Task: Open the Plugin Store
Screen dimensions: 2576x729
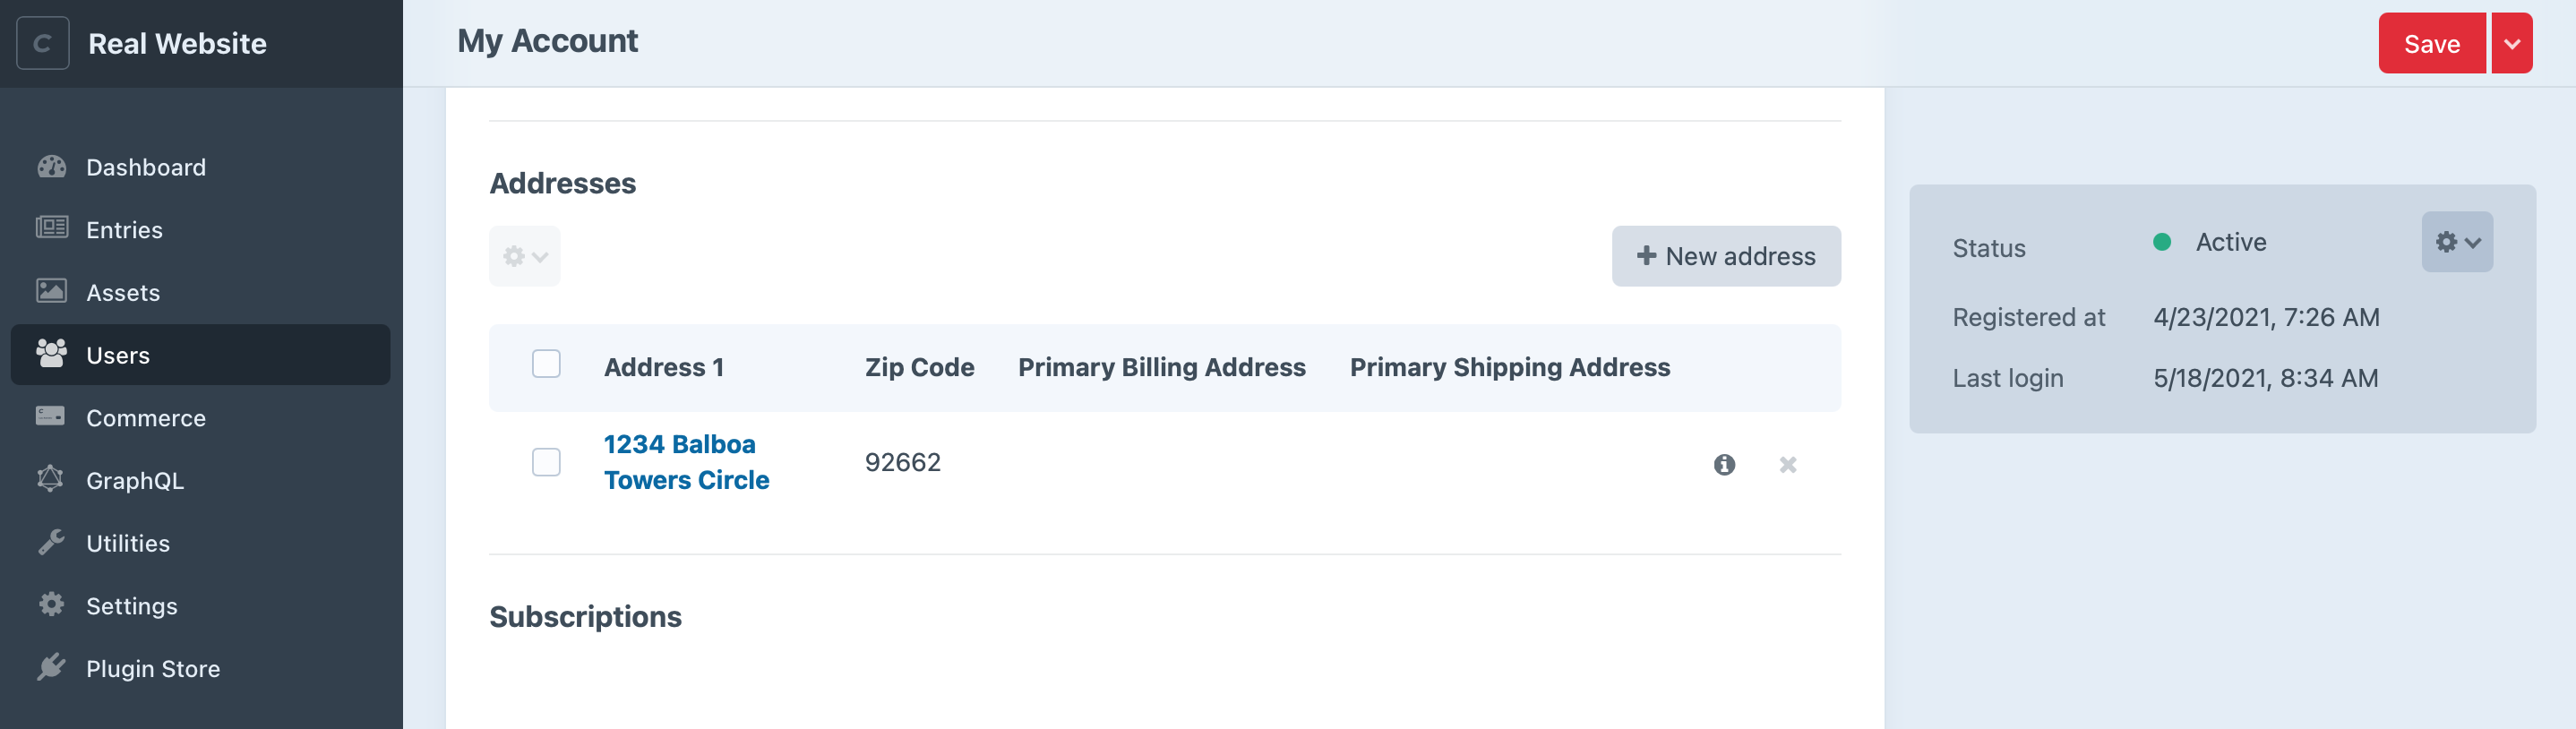Action: point(152,668)
